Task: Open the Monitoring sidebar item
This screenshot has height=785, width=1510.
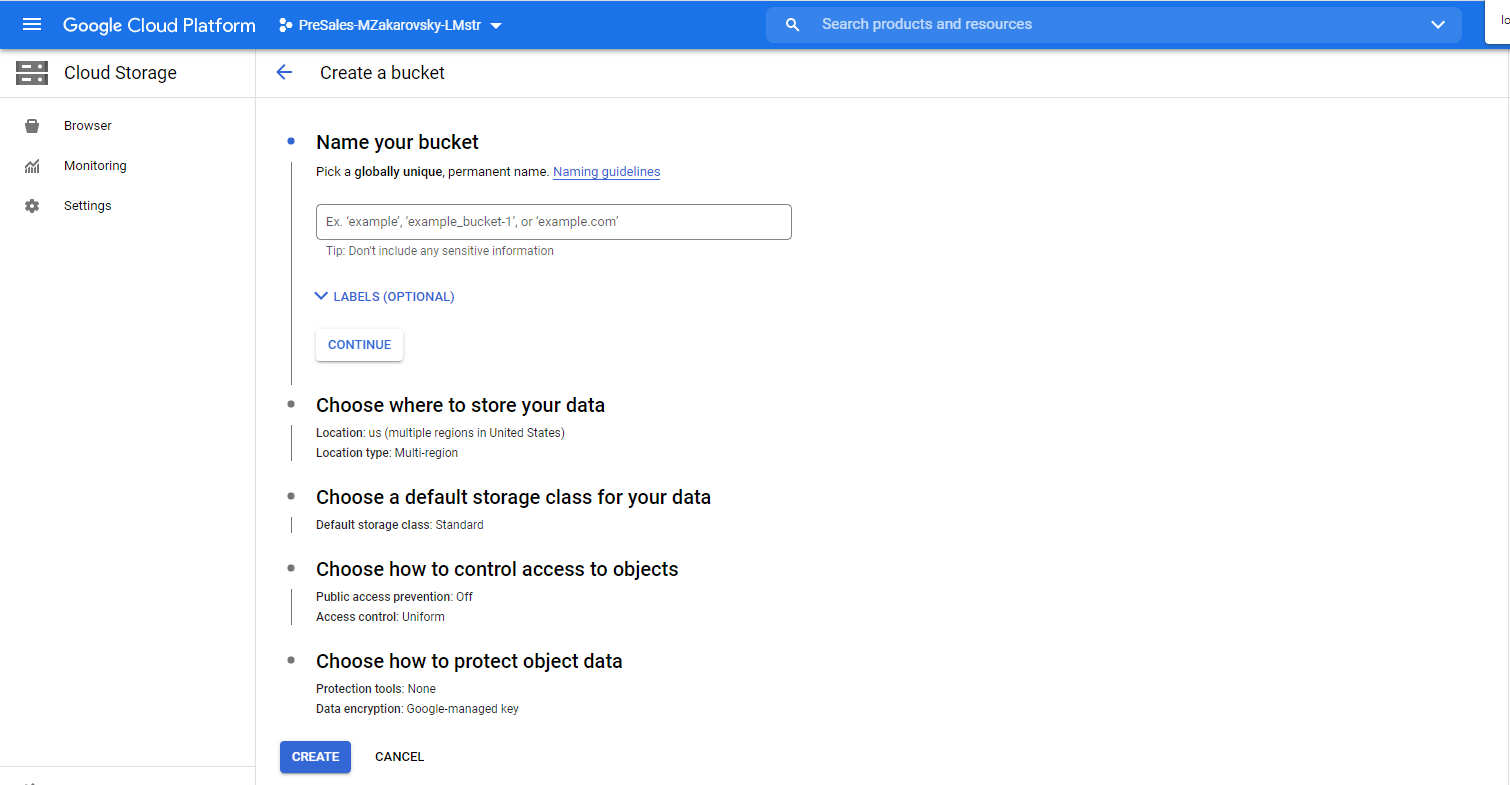Action: (x=95, y=166)
